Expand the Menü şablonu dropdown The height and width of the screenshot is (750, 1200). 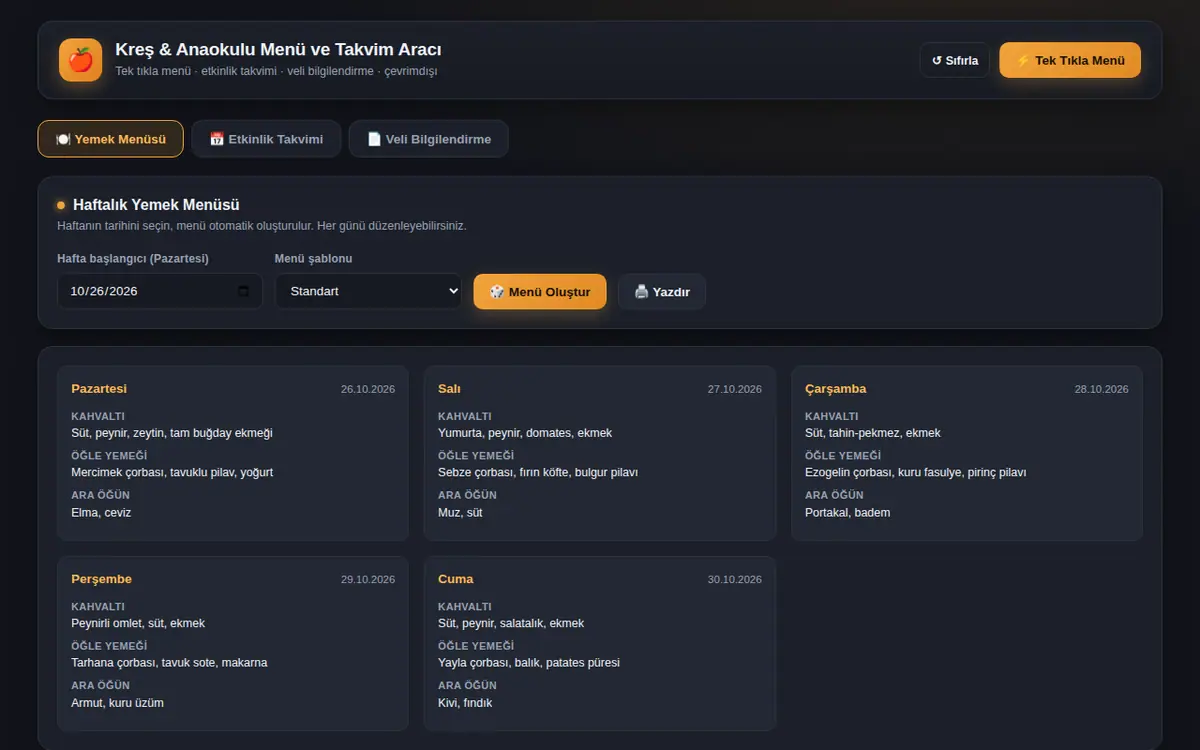[369, 291]
